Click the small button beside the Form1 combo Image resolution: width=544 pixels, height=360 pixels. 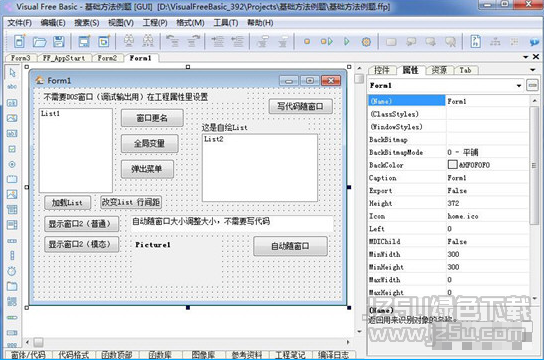tap(532, 85)
